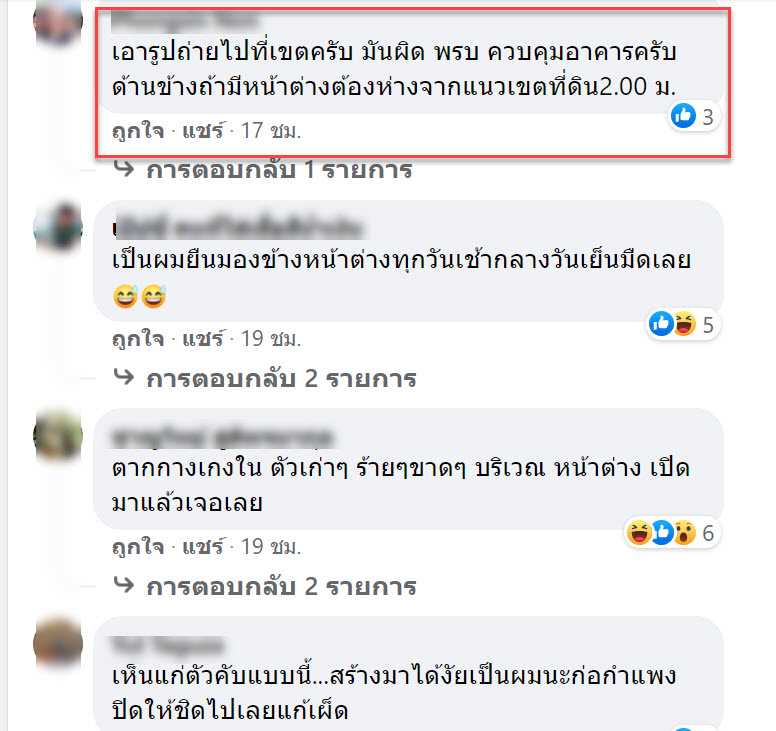Click the laughing emoji on the underwear comment
This screenshot has width=776, height=731.
pos(638,533)
